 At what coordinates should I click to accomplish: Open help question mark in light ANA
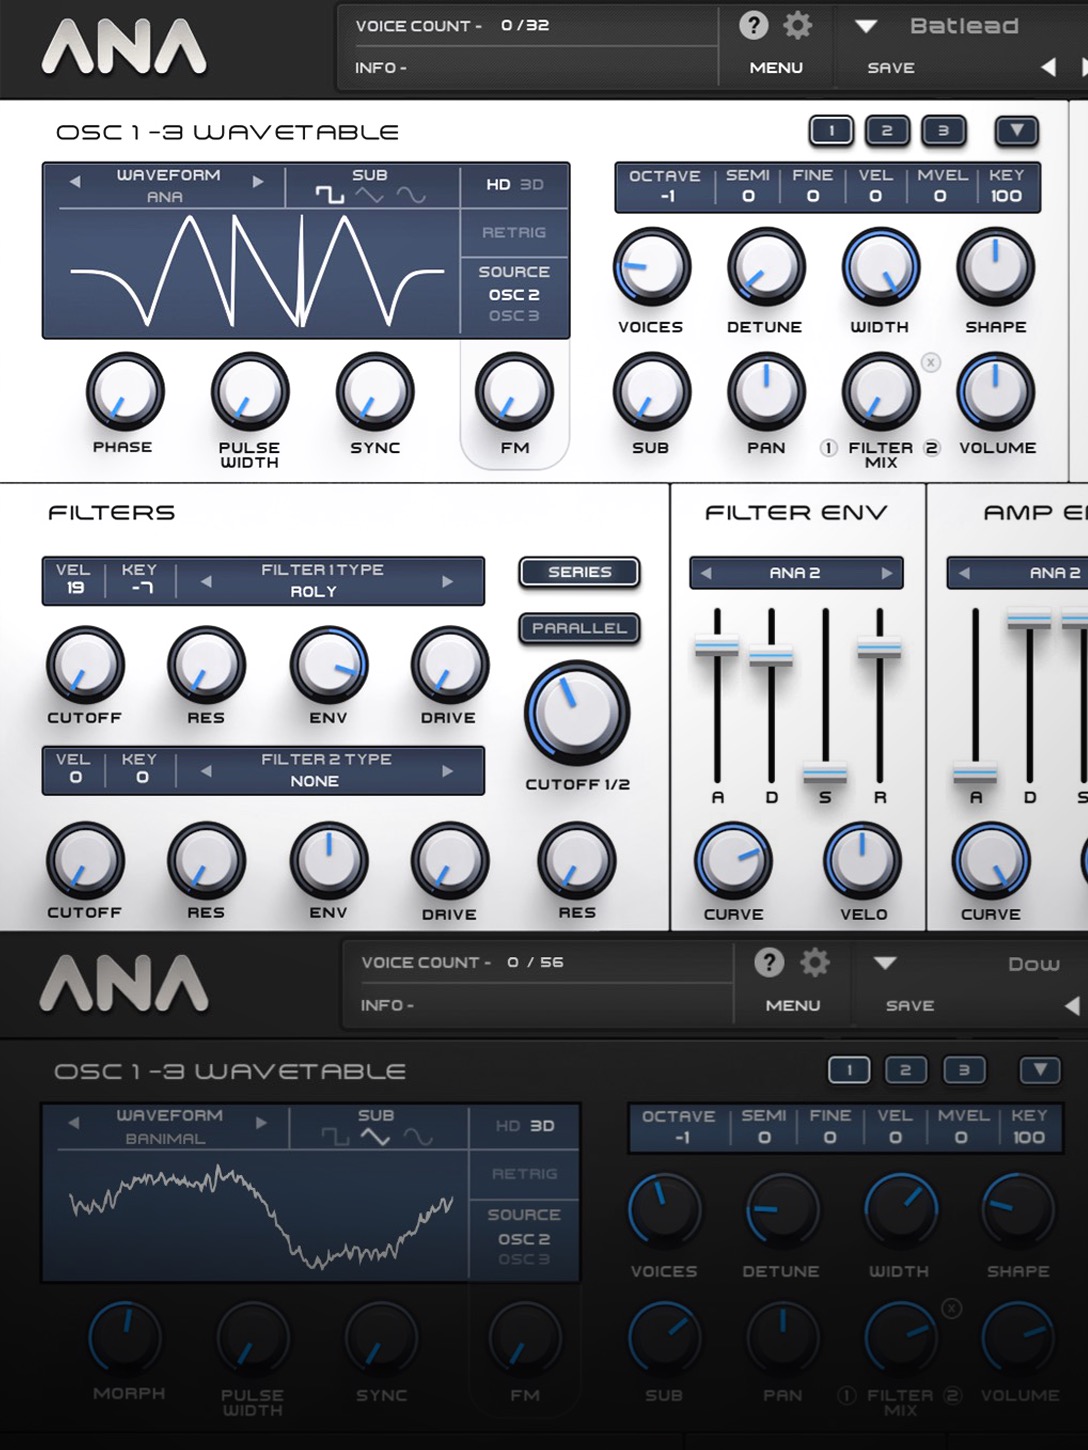coord(753,25)
